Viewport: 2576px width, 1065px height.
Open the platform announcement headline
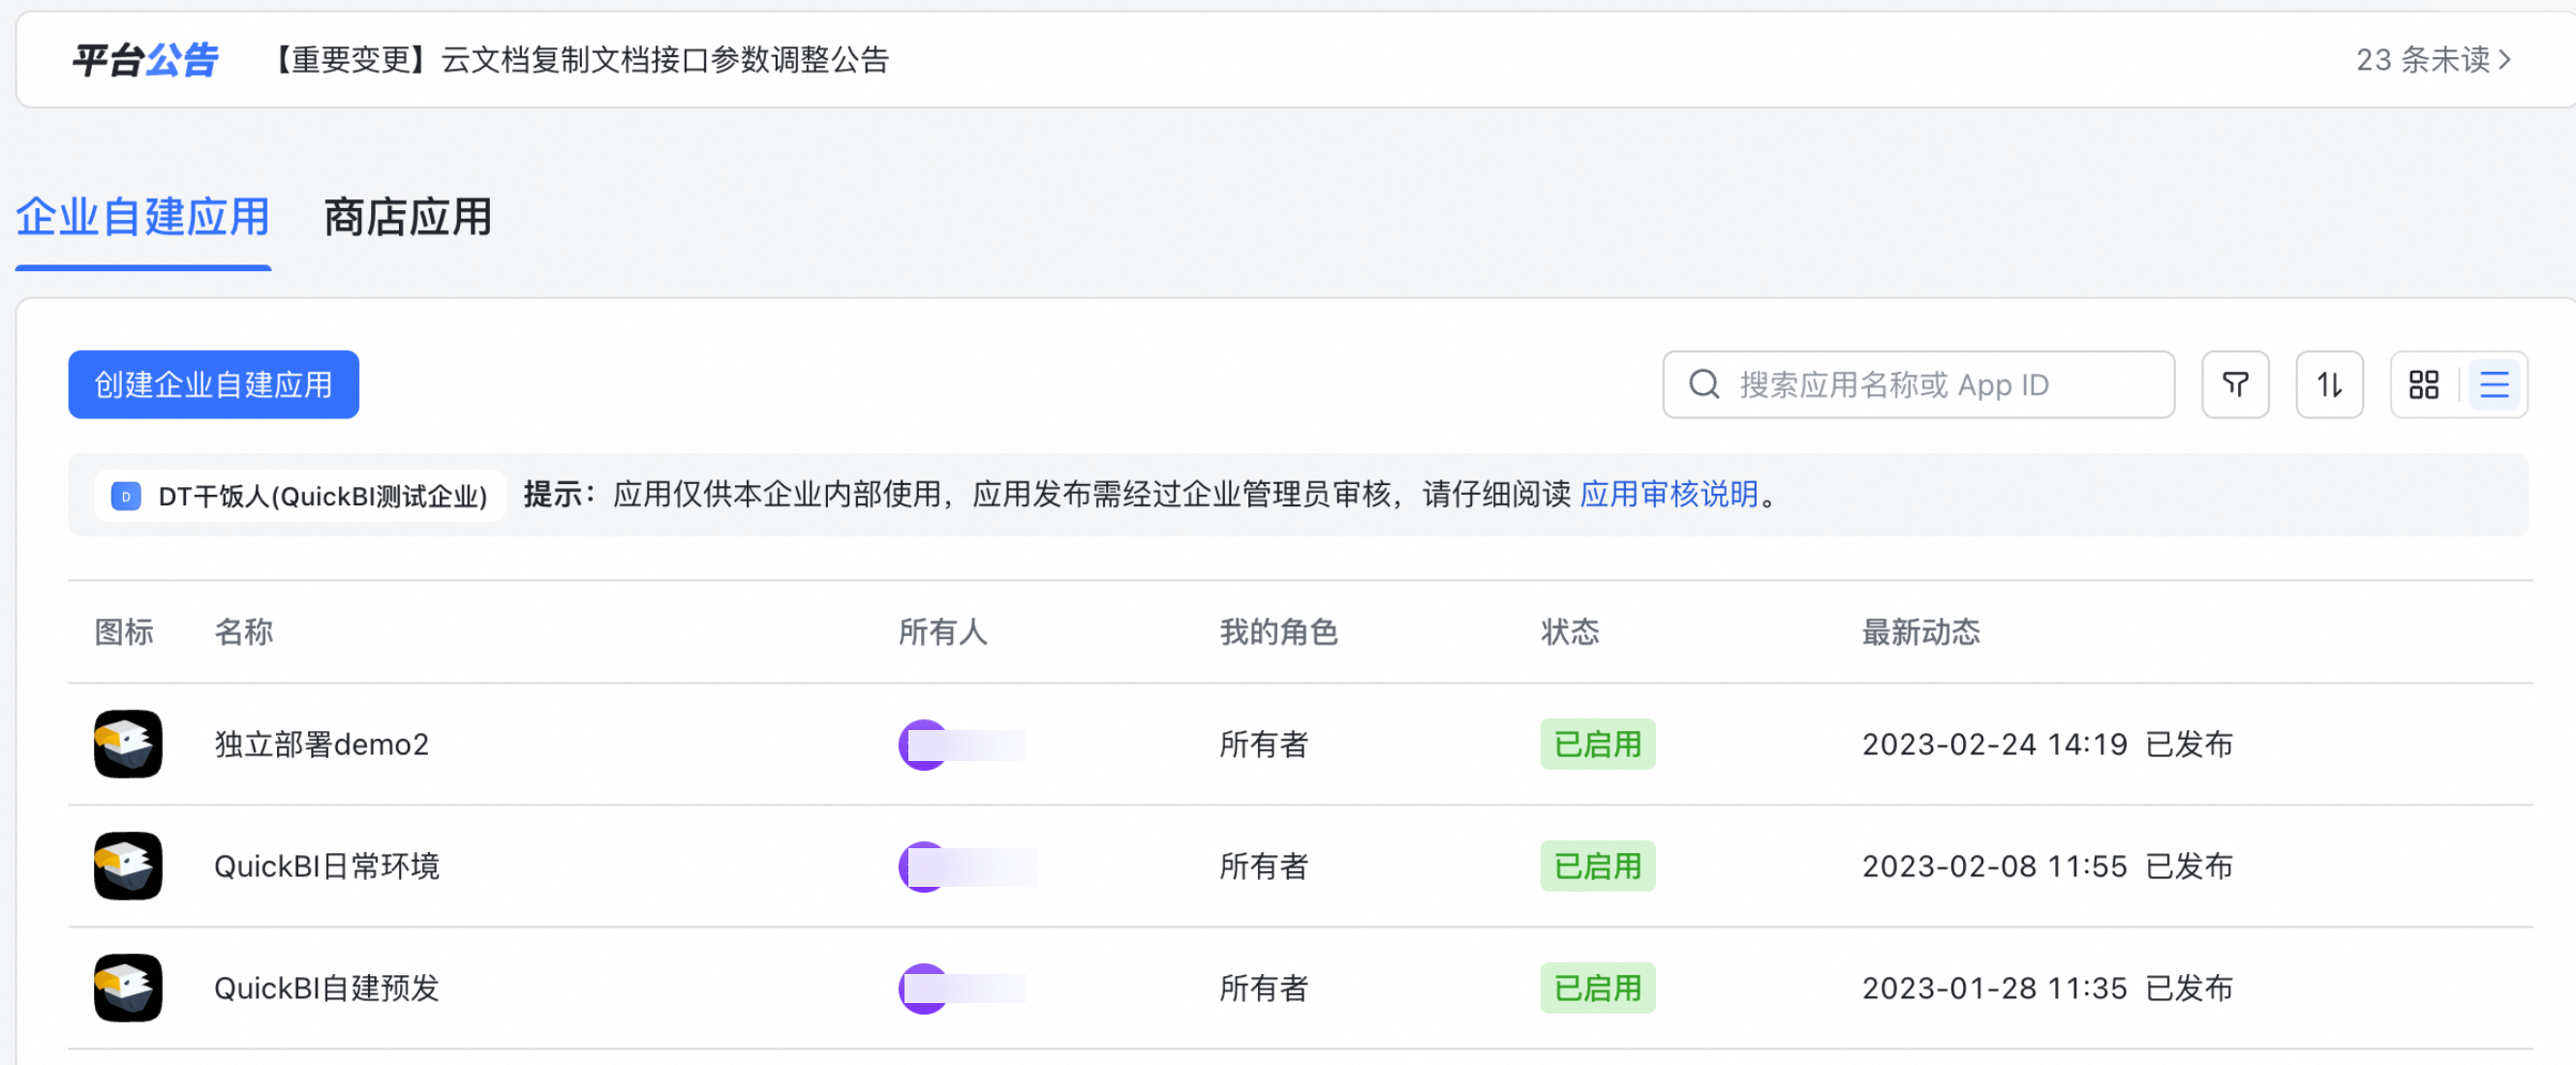click(x=581, y=60)
